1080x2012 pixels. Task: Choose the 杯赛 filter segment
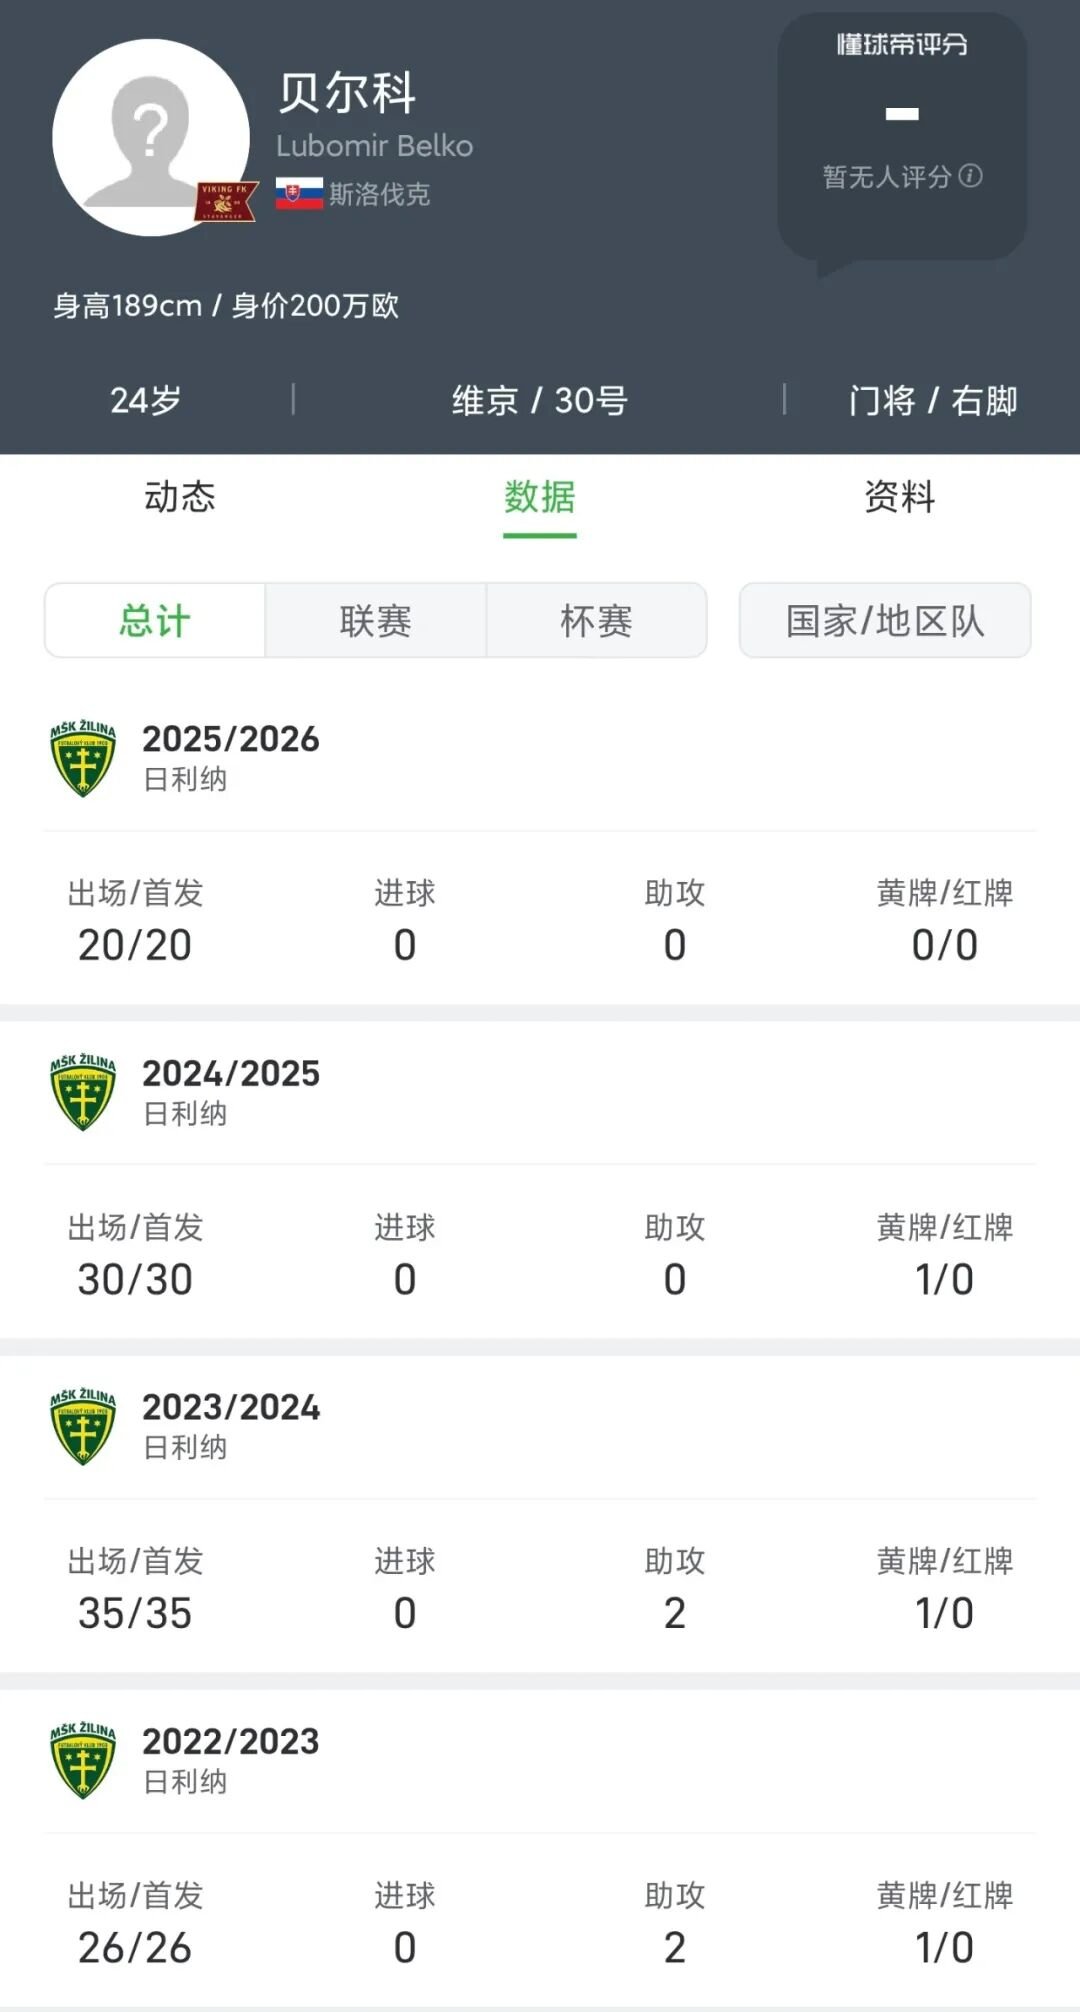(597, 621)
